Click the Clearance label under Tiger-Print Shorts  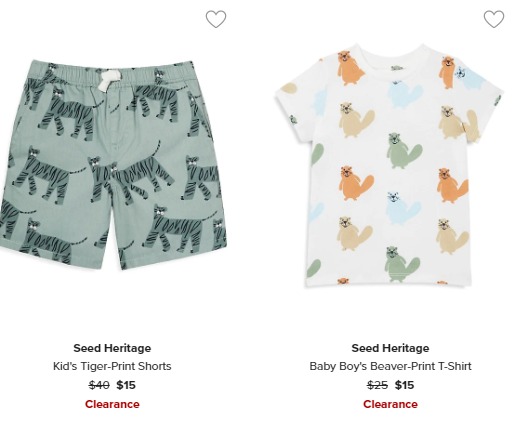pos(112,404)
